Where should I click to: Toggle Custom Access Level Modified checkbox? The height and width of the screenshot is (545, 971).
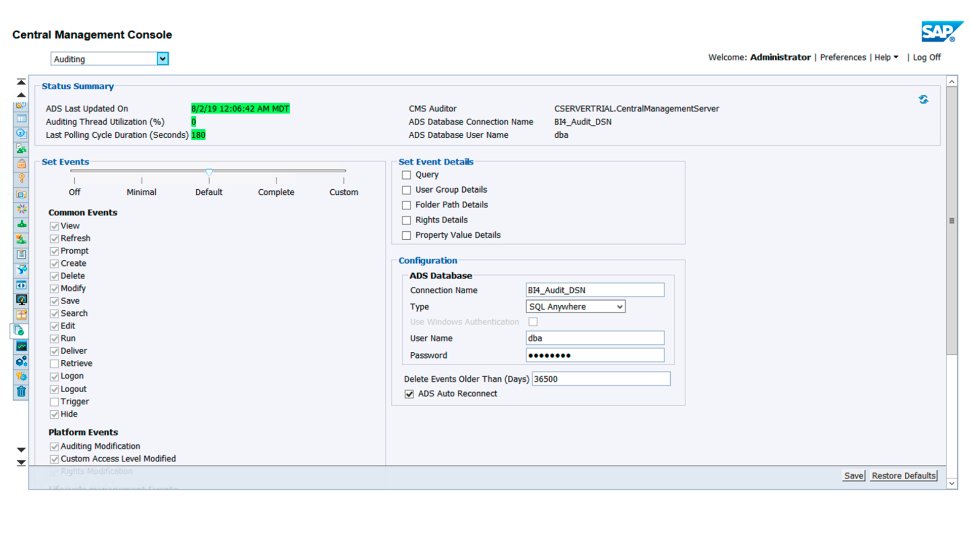tap(54, 459)
